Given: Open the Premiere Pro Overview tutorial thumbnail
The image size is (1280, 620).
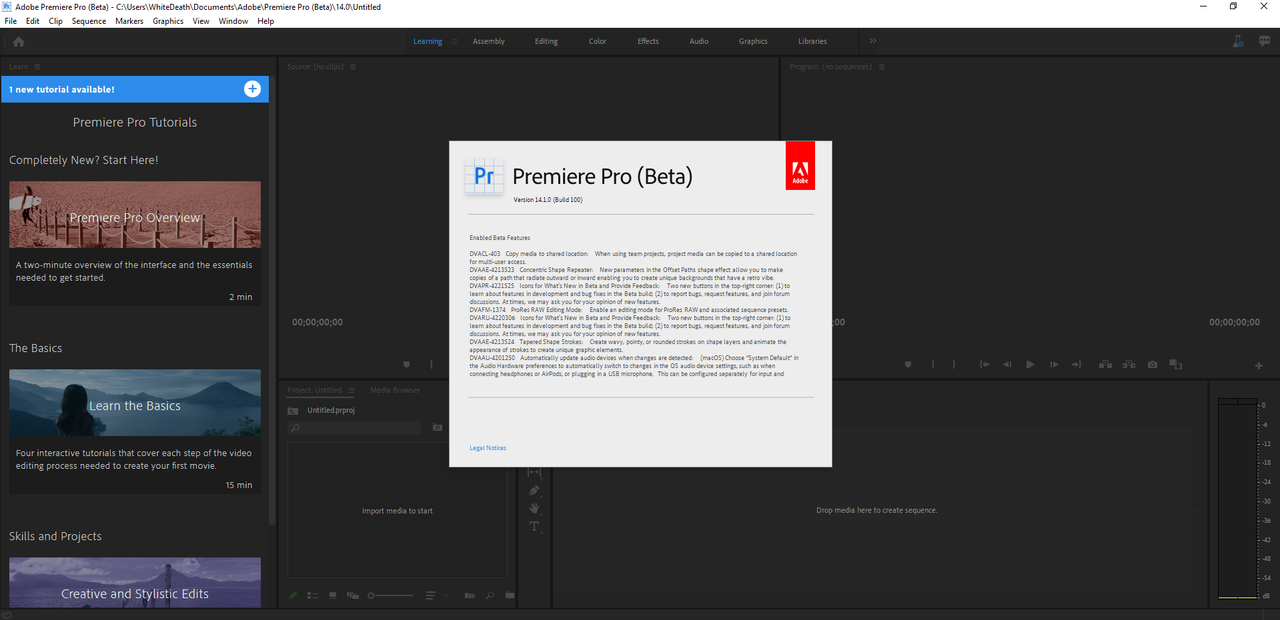Looking at the screenshot, I should pos(135,215).
